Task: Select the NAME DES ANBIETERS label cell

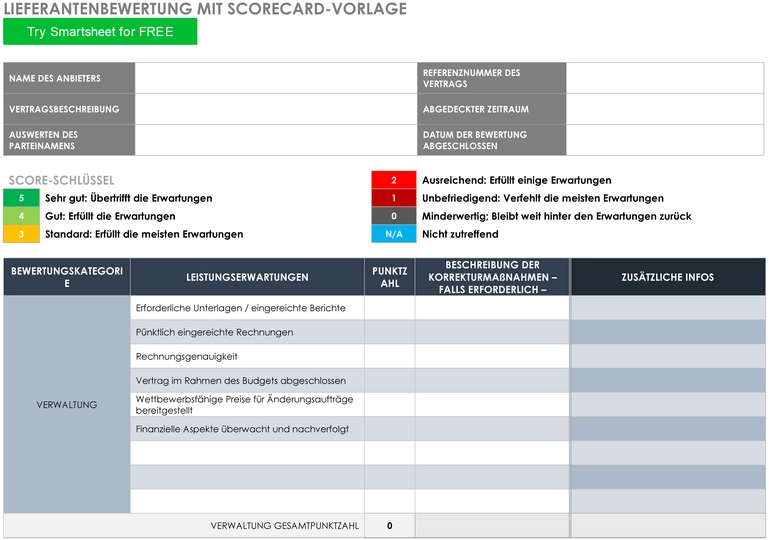Action: (69, 78)
